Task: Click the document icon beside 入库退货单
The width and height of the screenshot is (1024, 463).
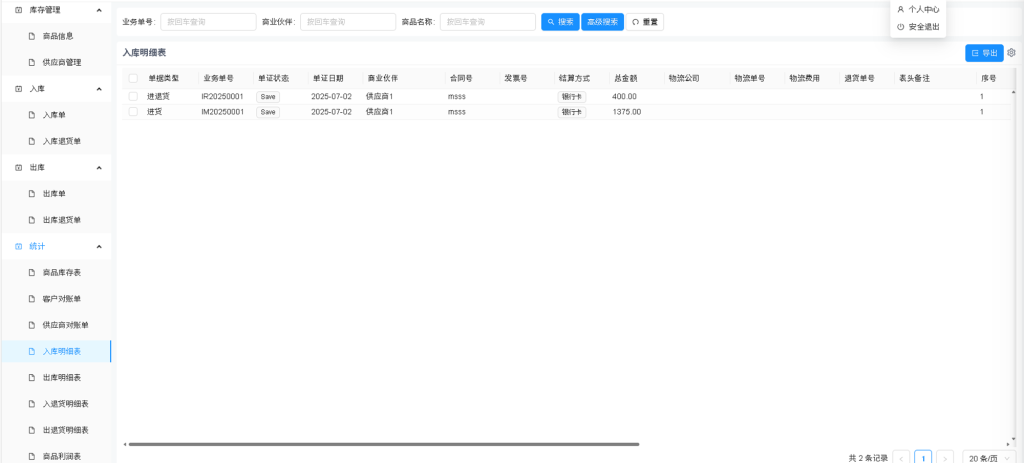Action: 31,141
